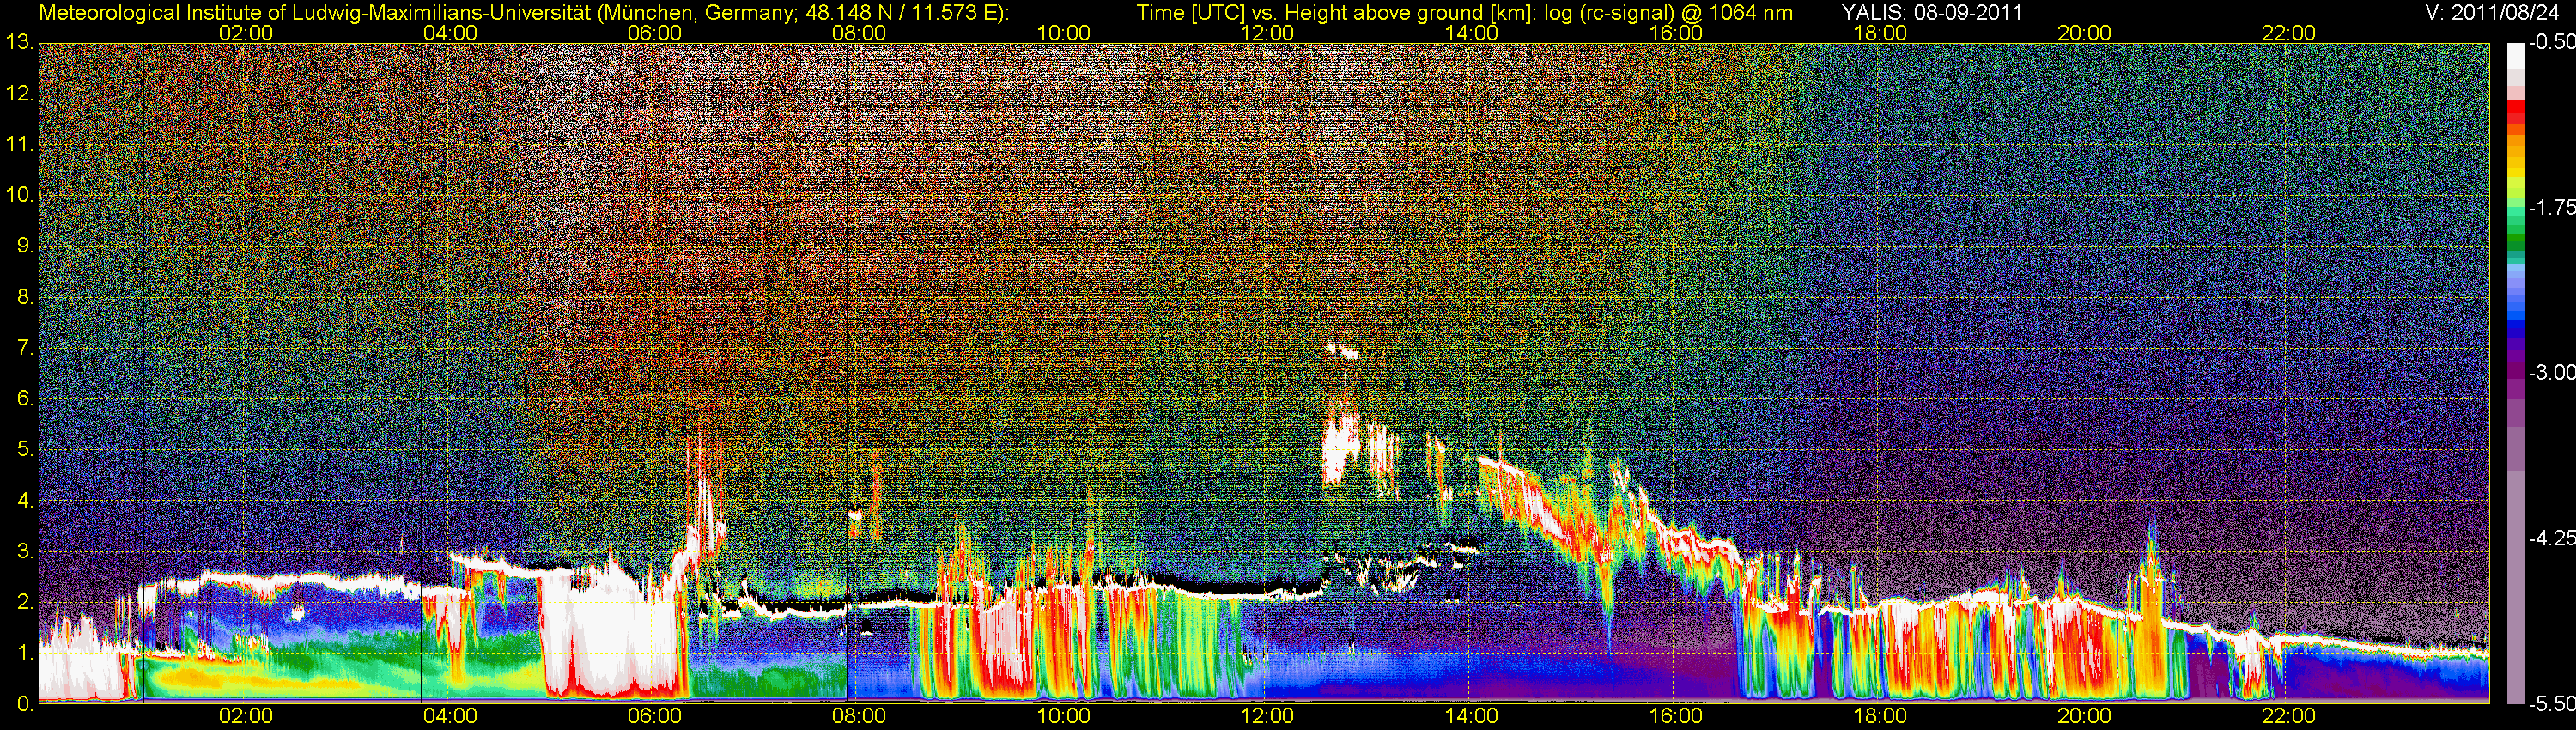Click the bottom axis 14:00 time label
This screenshot has width=2576, height=730.
(x=1471, y=716)
